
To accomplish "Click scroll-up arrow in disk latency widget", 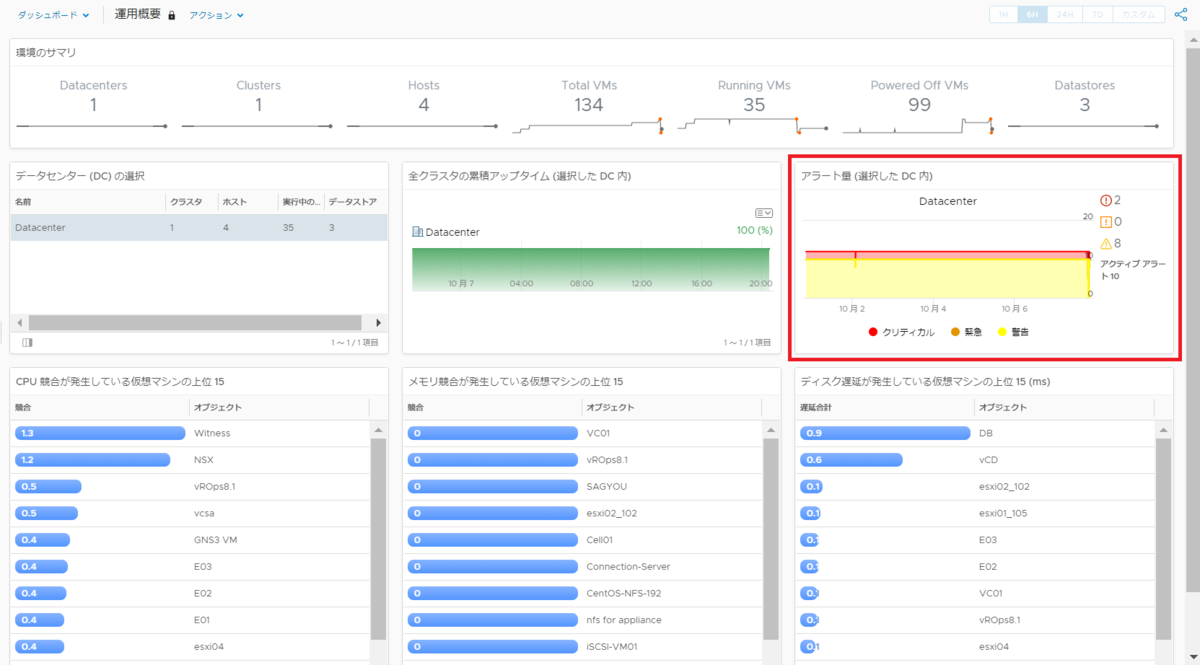I will [x=1163, y=430].
